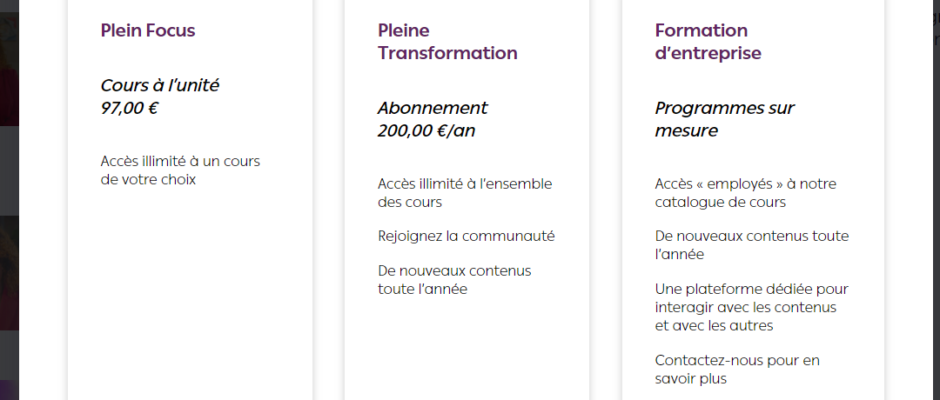Click Accès illimité à un cours text
Image resolution: width=940 pixels, height=400 pixels.
[x=180, y=170]
